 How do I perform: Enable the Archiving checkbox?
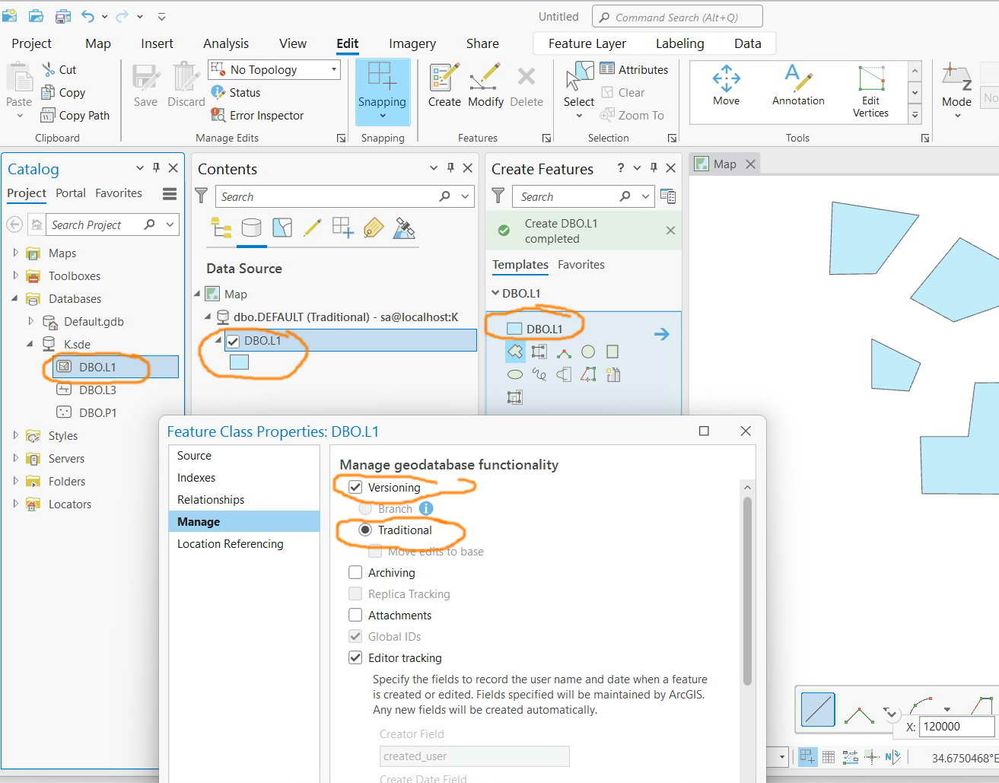(x=356, y=573)
